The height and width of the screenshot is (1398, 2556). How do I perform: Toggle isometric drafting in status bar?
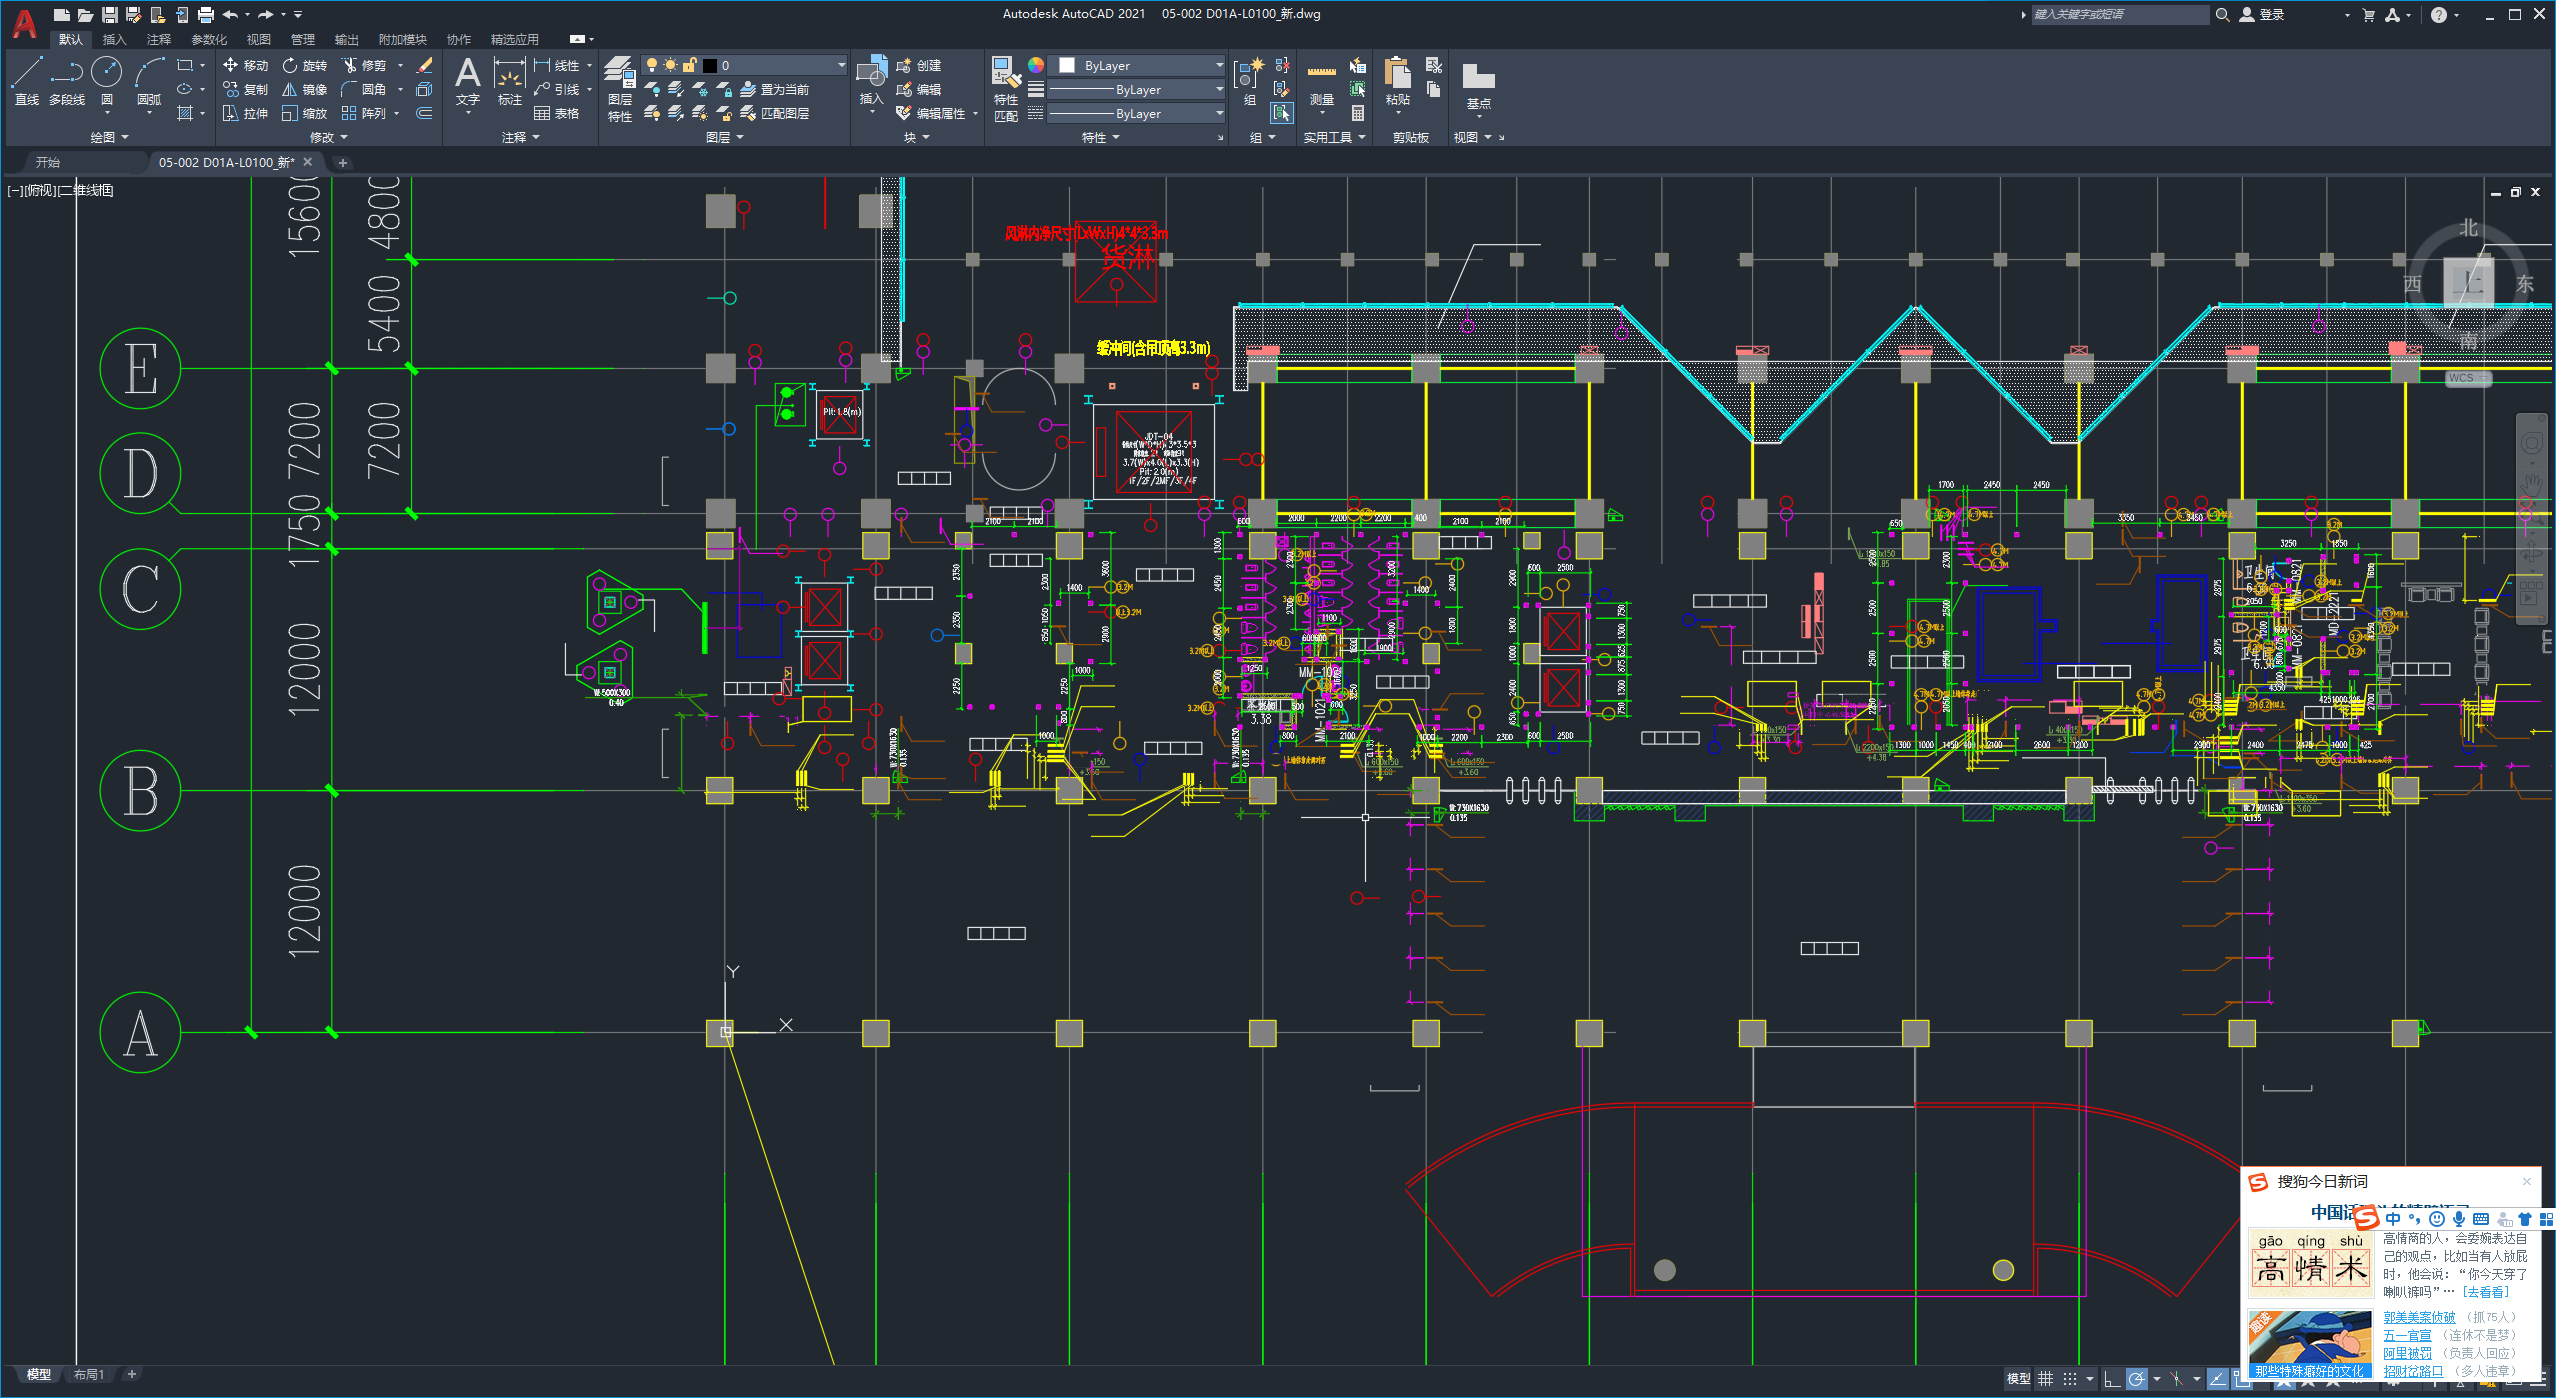click(x=2177, y=1379)
